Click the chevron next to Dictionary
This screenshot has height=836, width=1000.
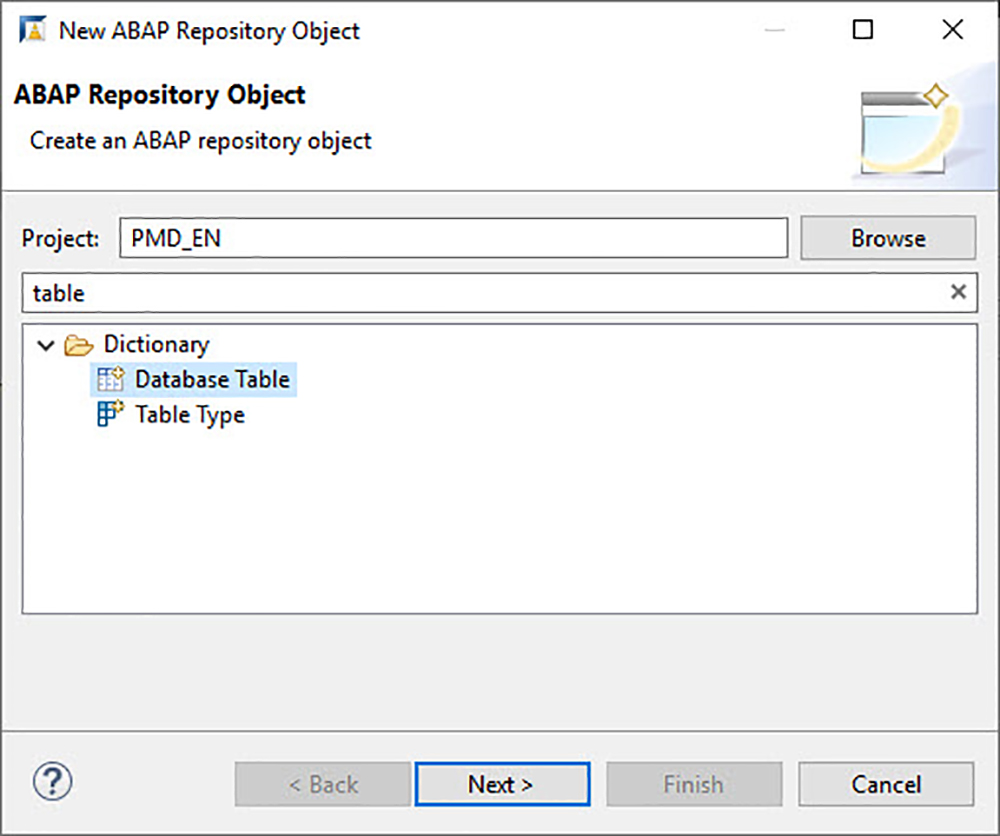tap(44, 344)
